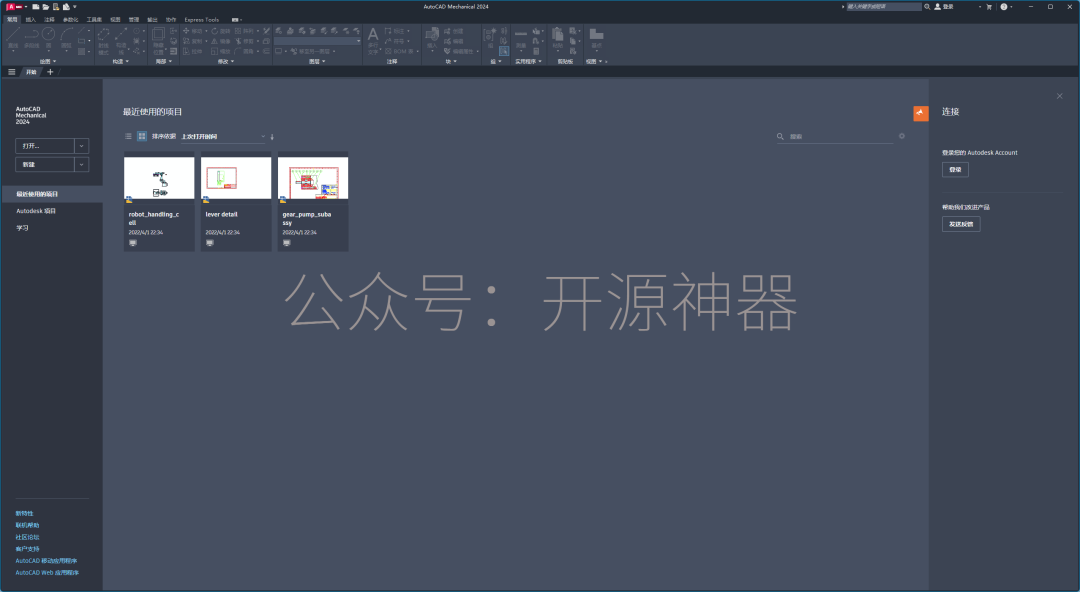The image size is (1080, 592).
Task: Click the 打开... (Open) button
Action: click(45, 145)
